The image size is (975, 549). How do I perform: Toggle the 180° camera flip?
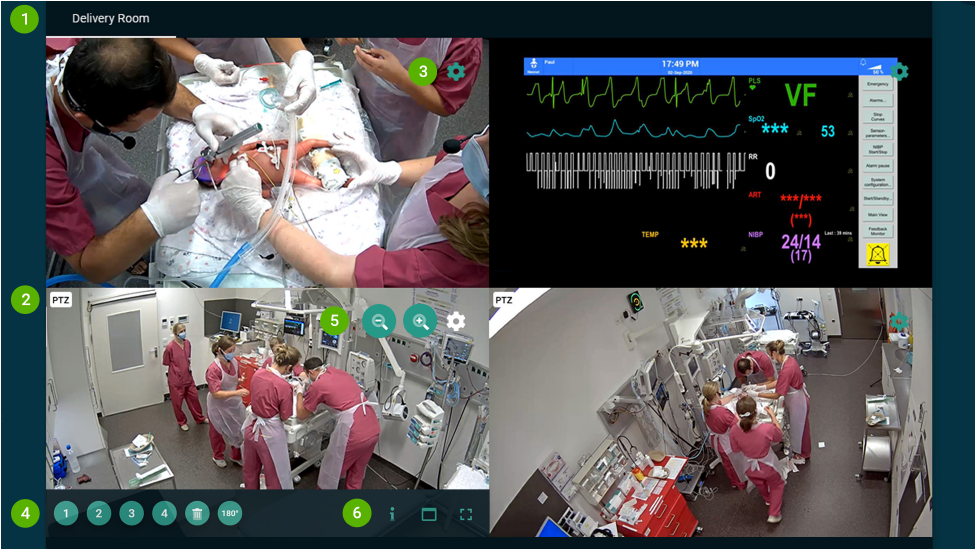pyautogui.click(x=230, y=514)
